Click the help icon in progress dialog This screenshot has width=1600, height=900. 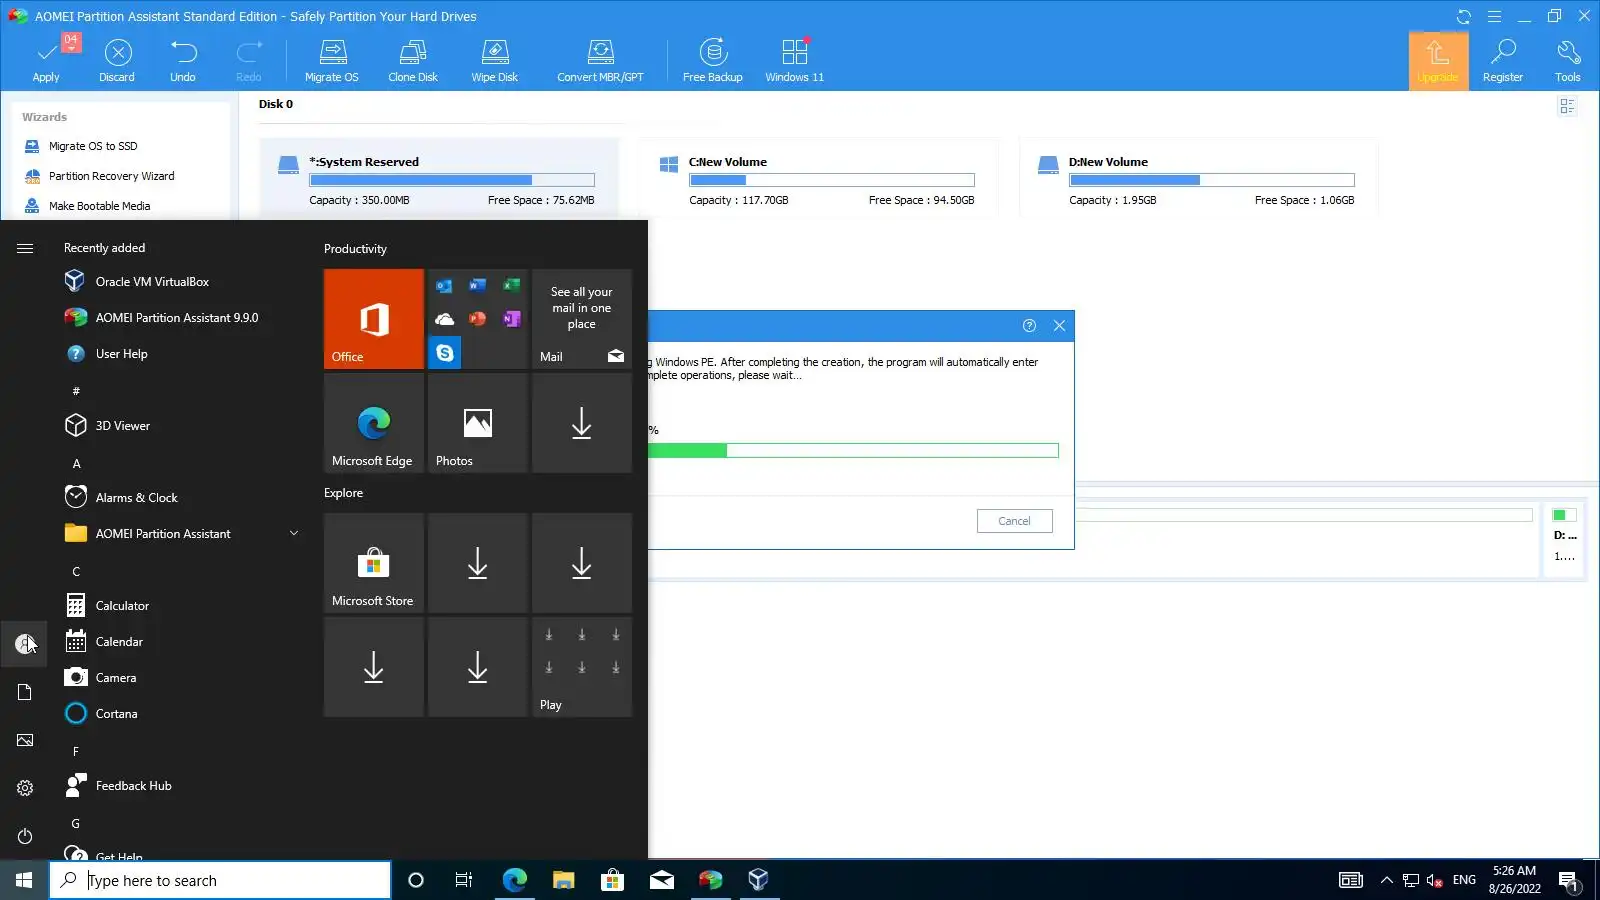click(x=1029, y=325)
